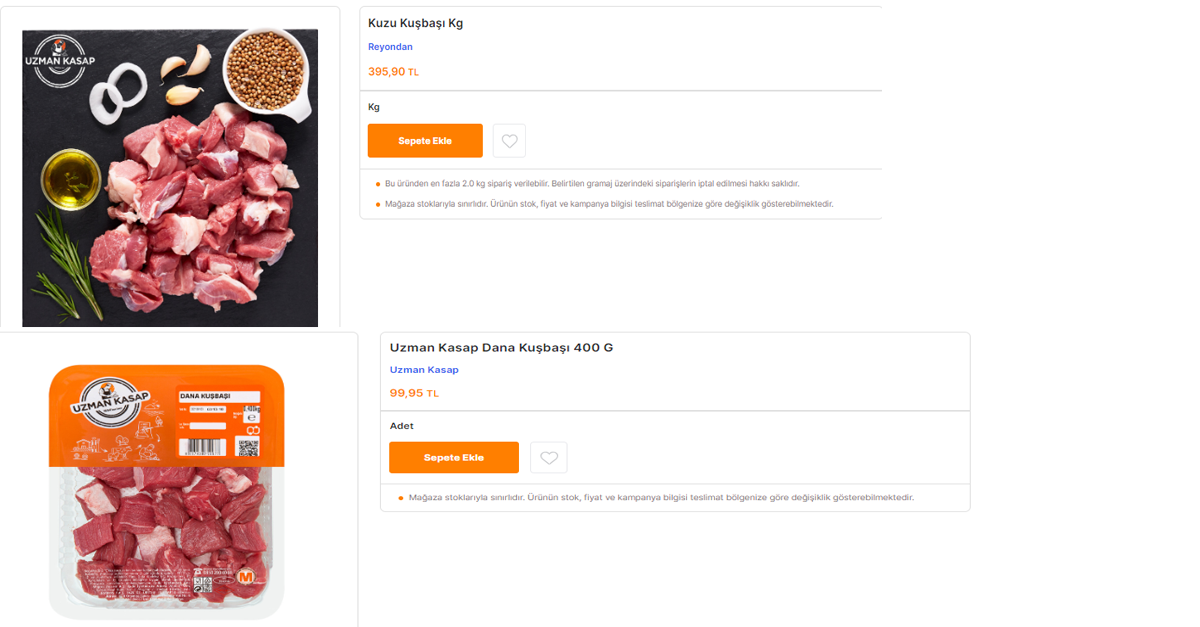This screenshot has width=1200, height=627.
Task: Click the 395,90 TL price
Action: (393, 72)
